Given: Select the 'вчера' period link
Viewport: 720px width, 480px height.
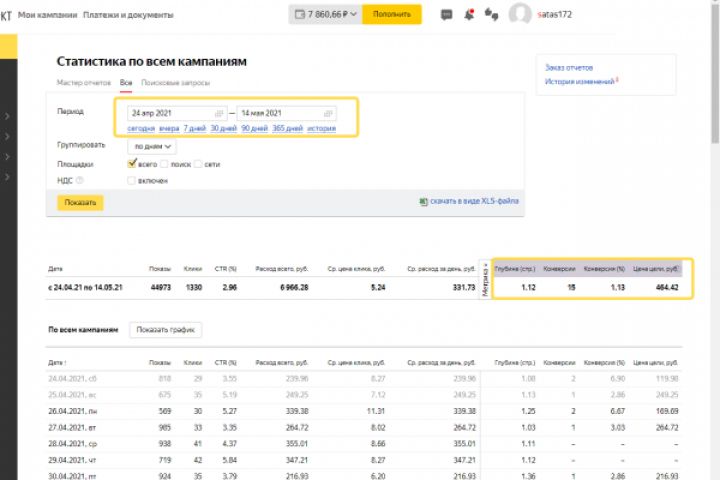Looking at the screenshot, I should click(169, 128).
